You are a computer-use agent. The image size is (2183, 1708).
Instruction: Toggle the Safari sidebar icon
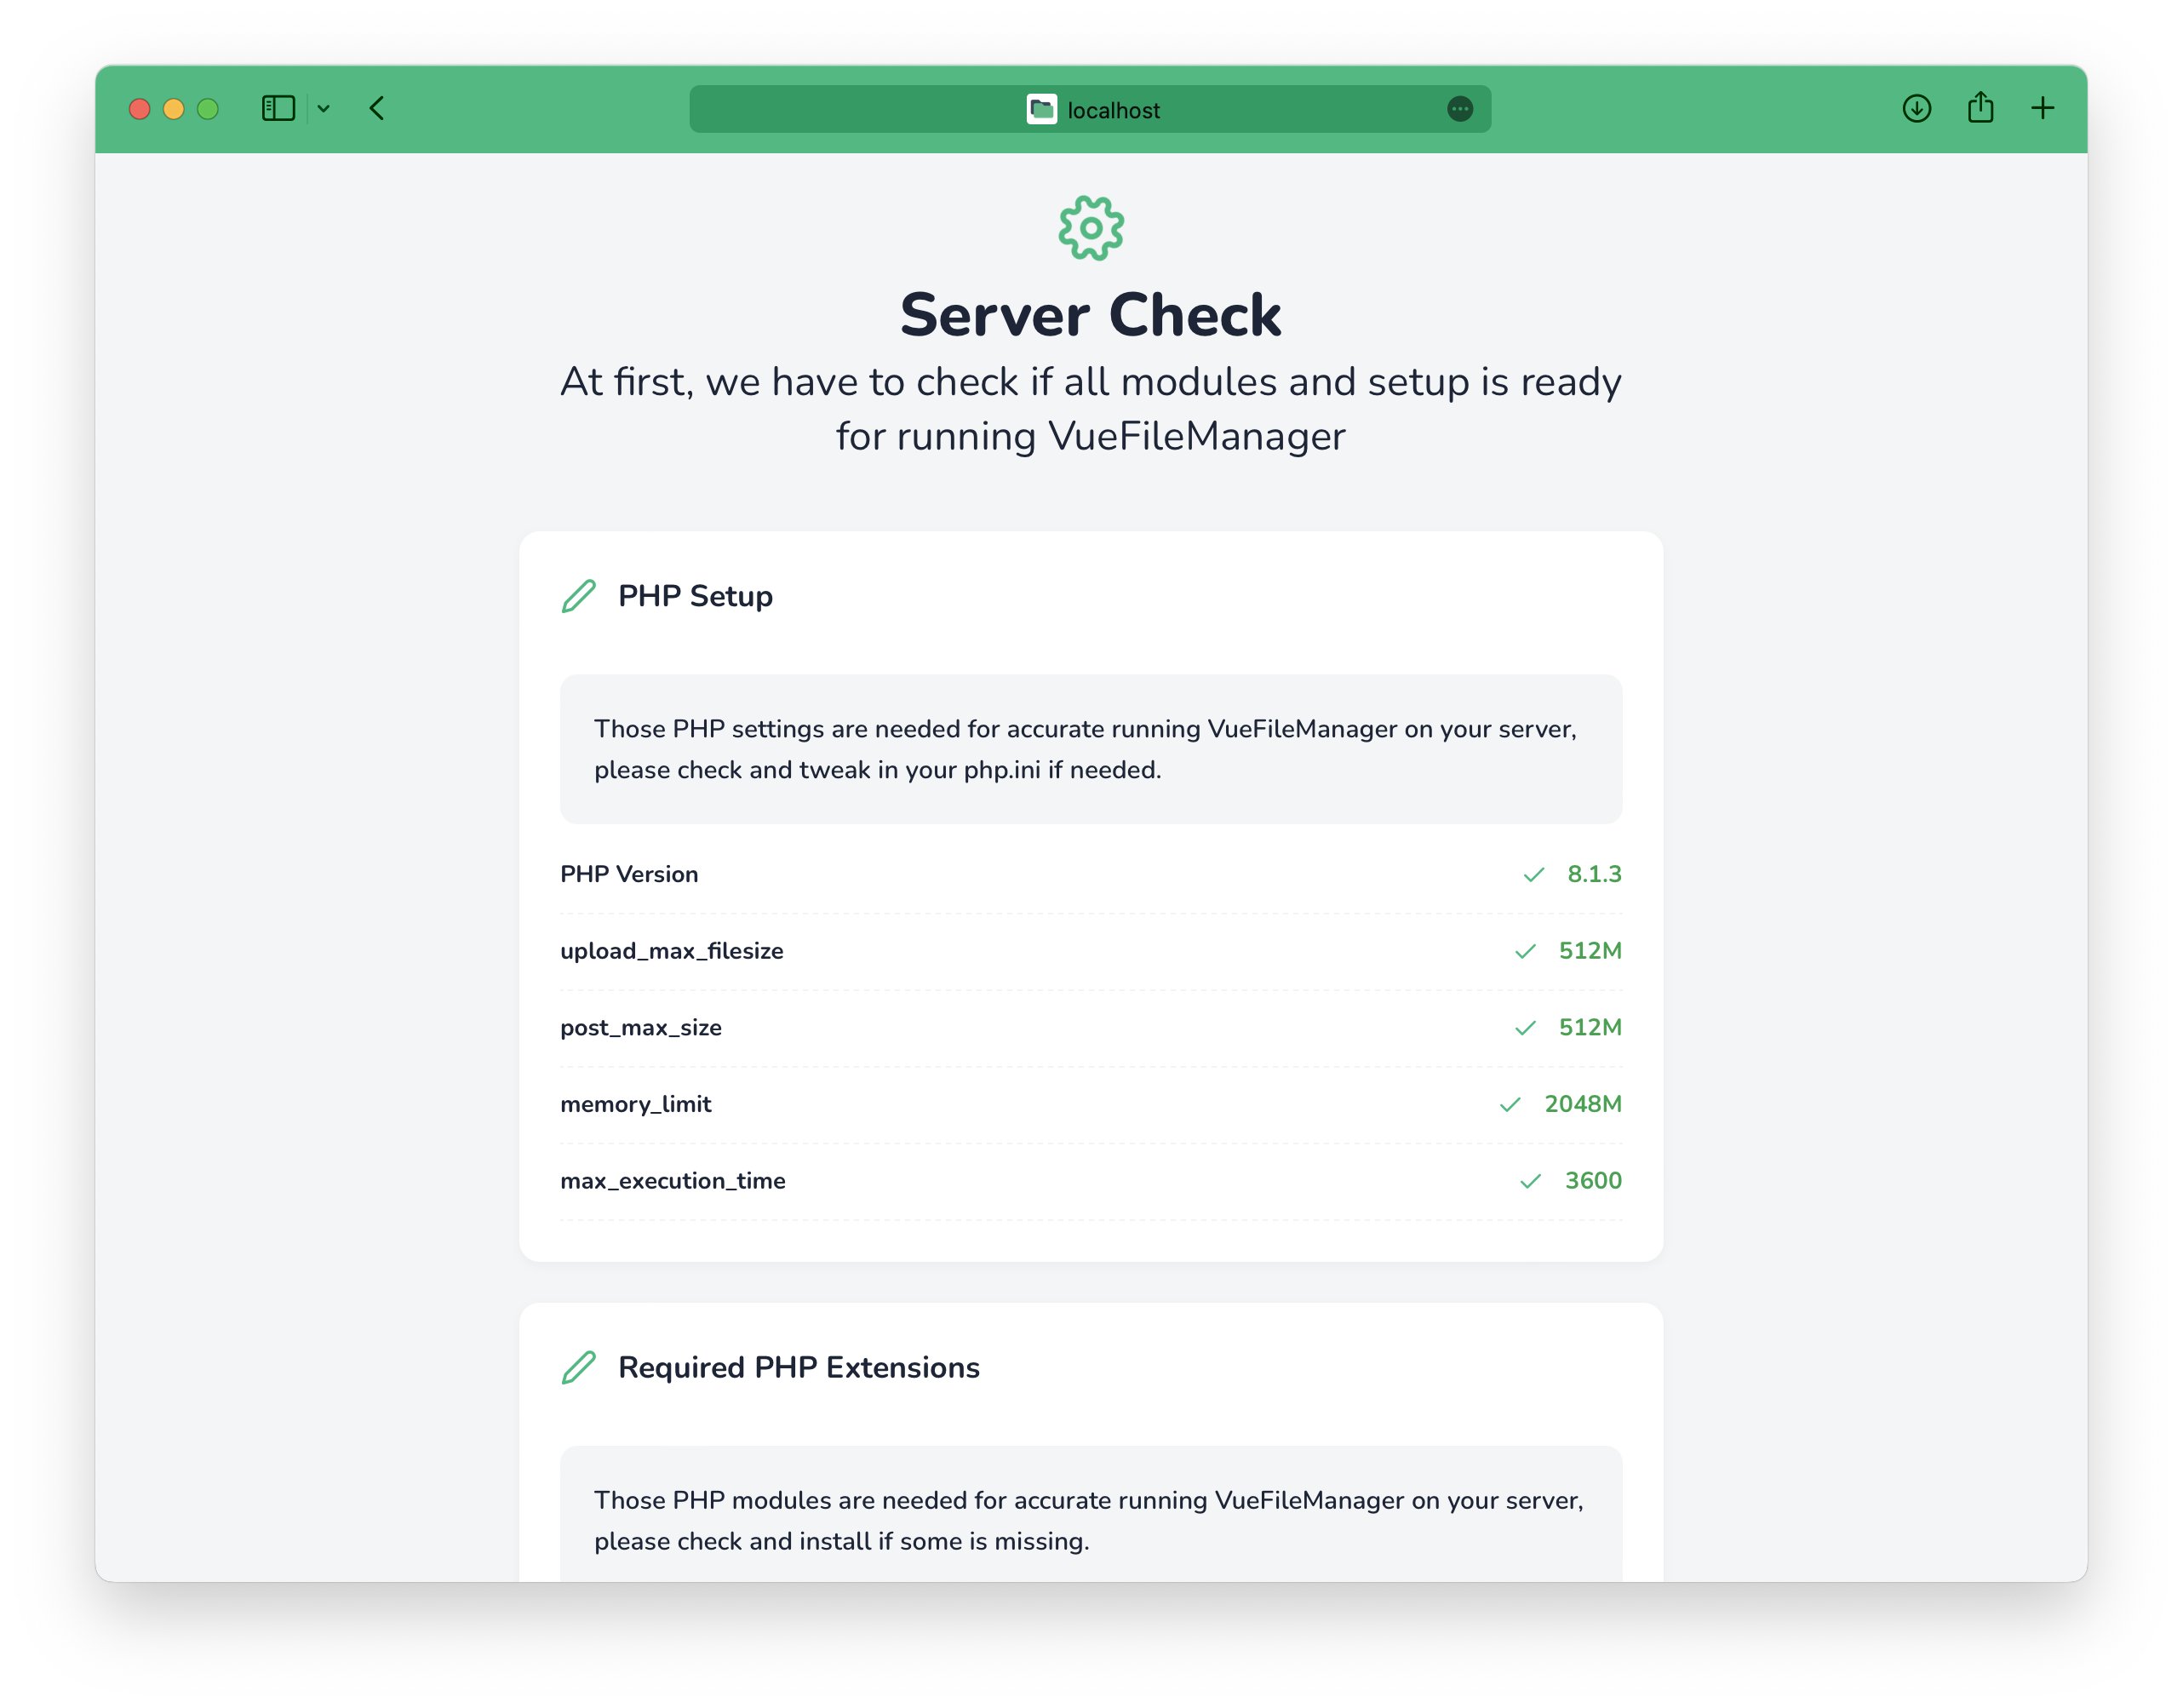(x=278, y=108)
